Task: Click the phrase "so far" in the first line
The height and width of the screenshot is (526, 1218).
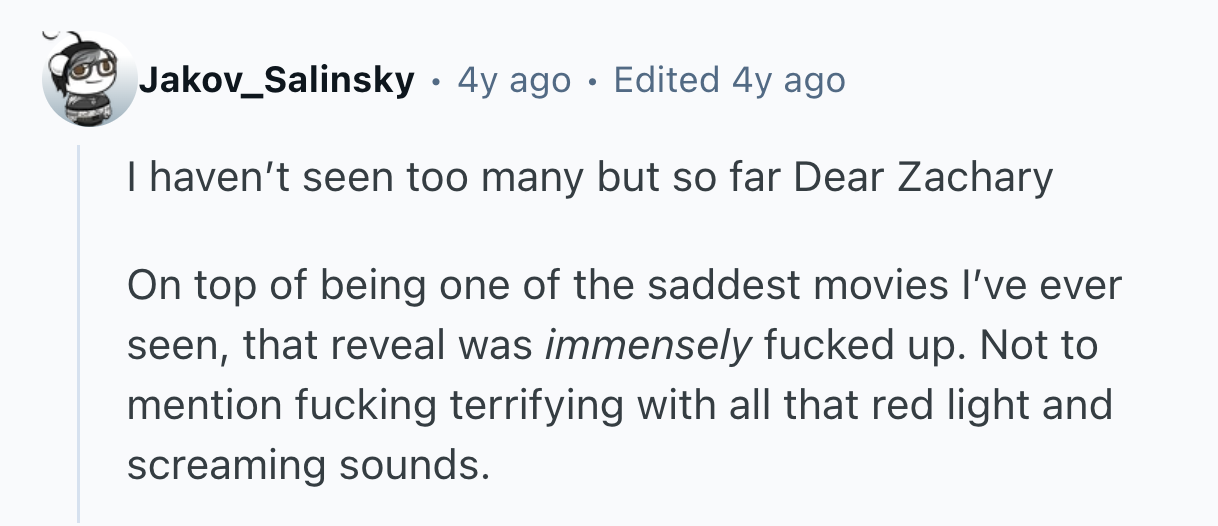Action: tap(736, 177)
